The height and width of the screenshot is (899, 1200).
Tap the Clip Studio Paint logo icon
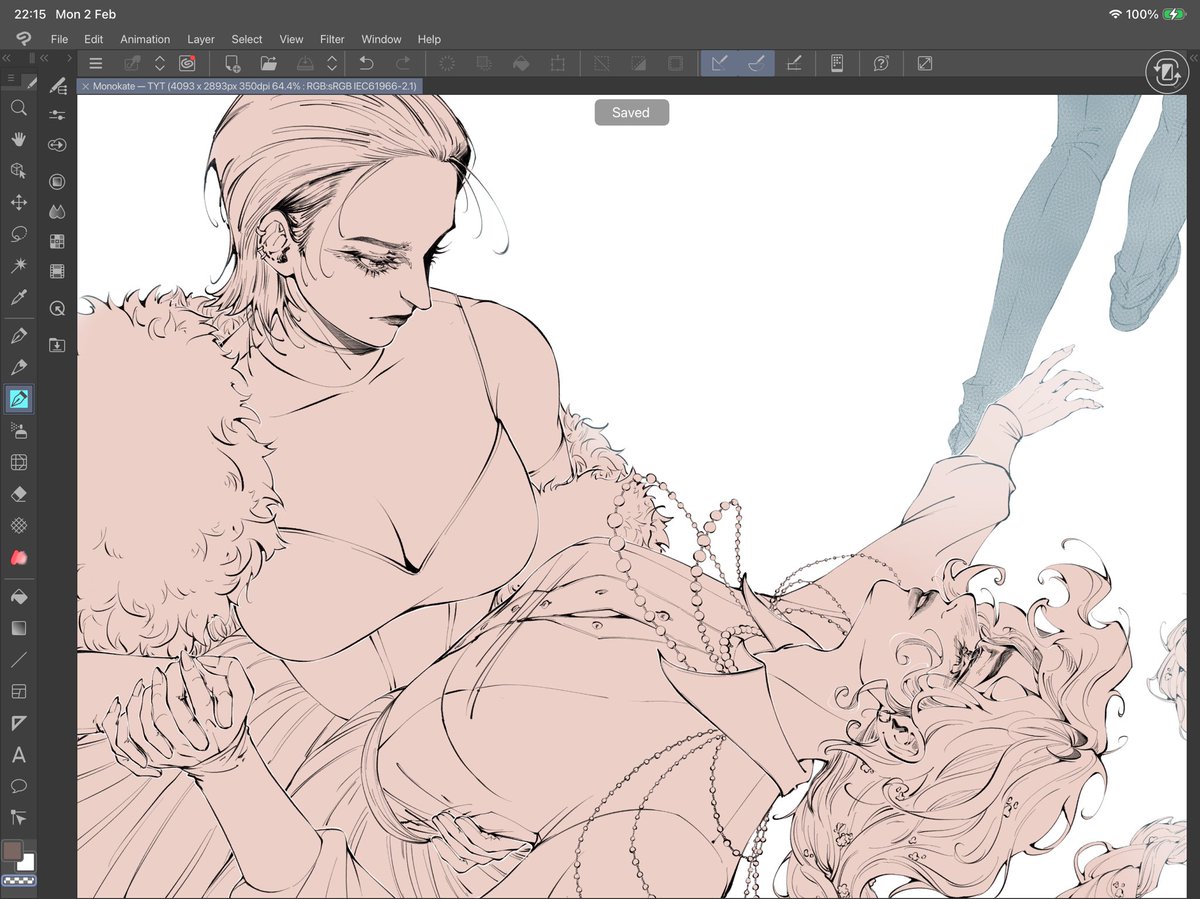tap(184, 62)
